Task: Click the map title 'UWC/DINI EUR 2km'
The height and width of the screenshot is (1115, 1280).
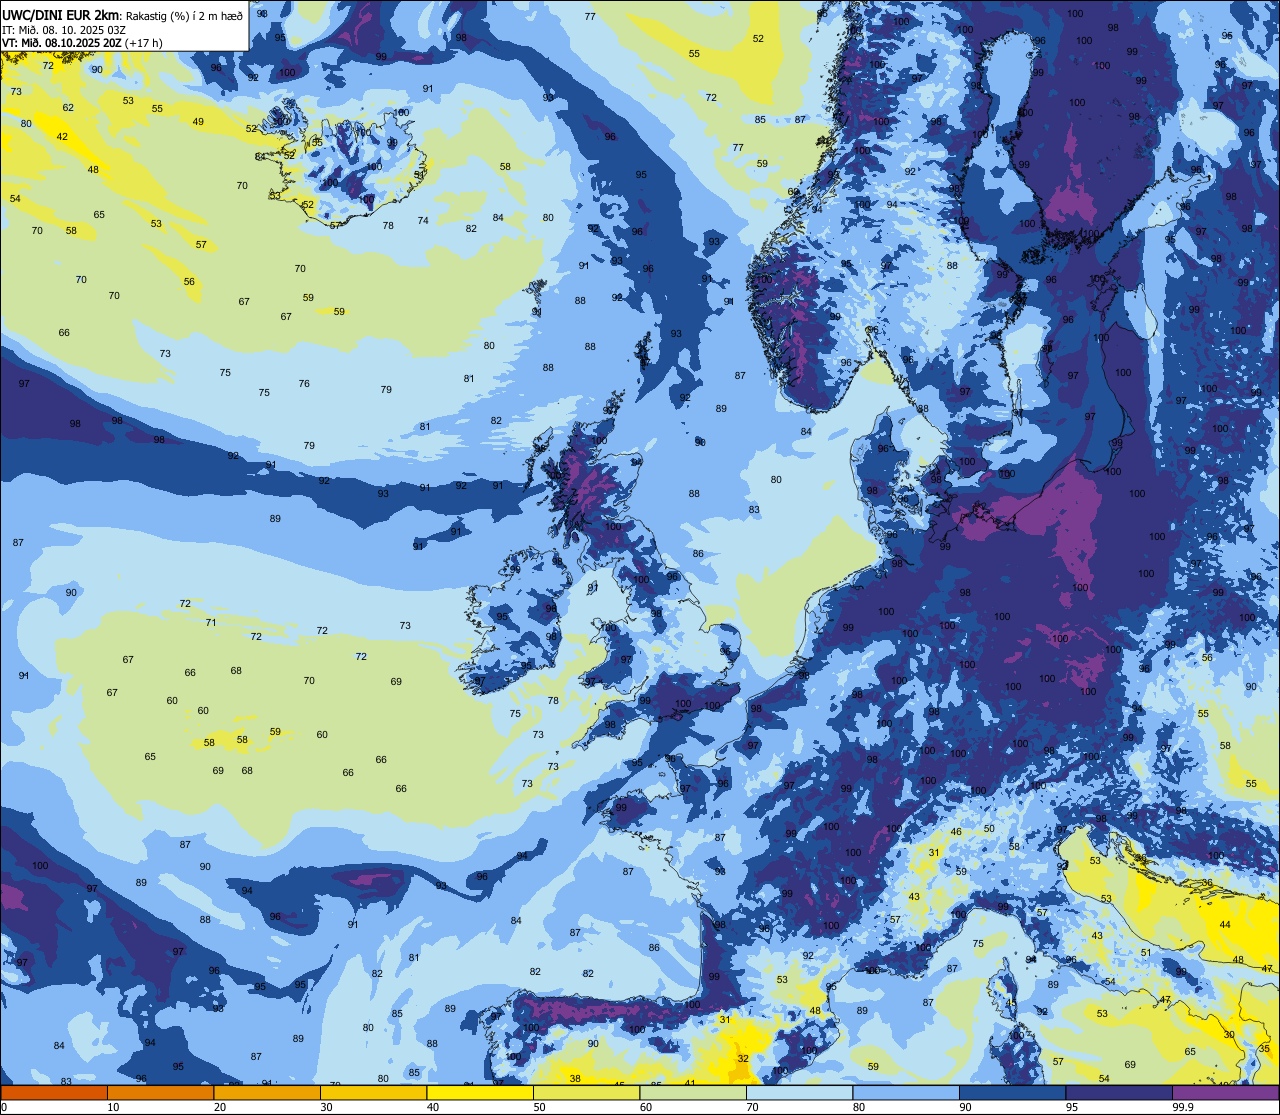Action: point(60,15)
